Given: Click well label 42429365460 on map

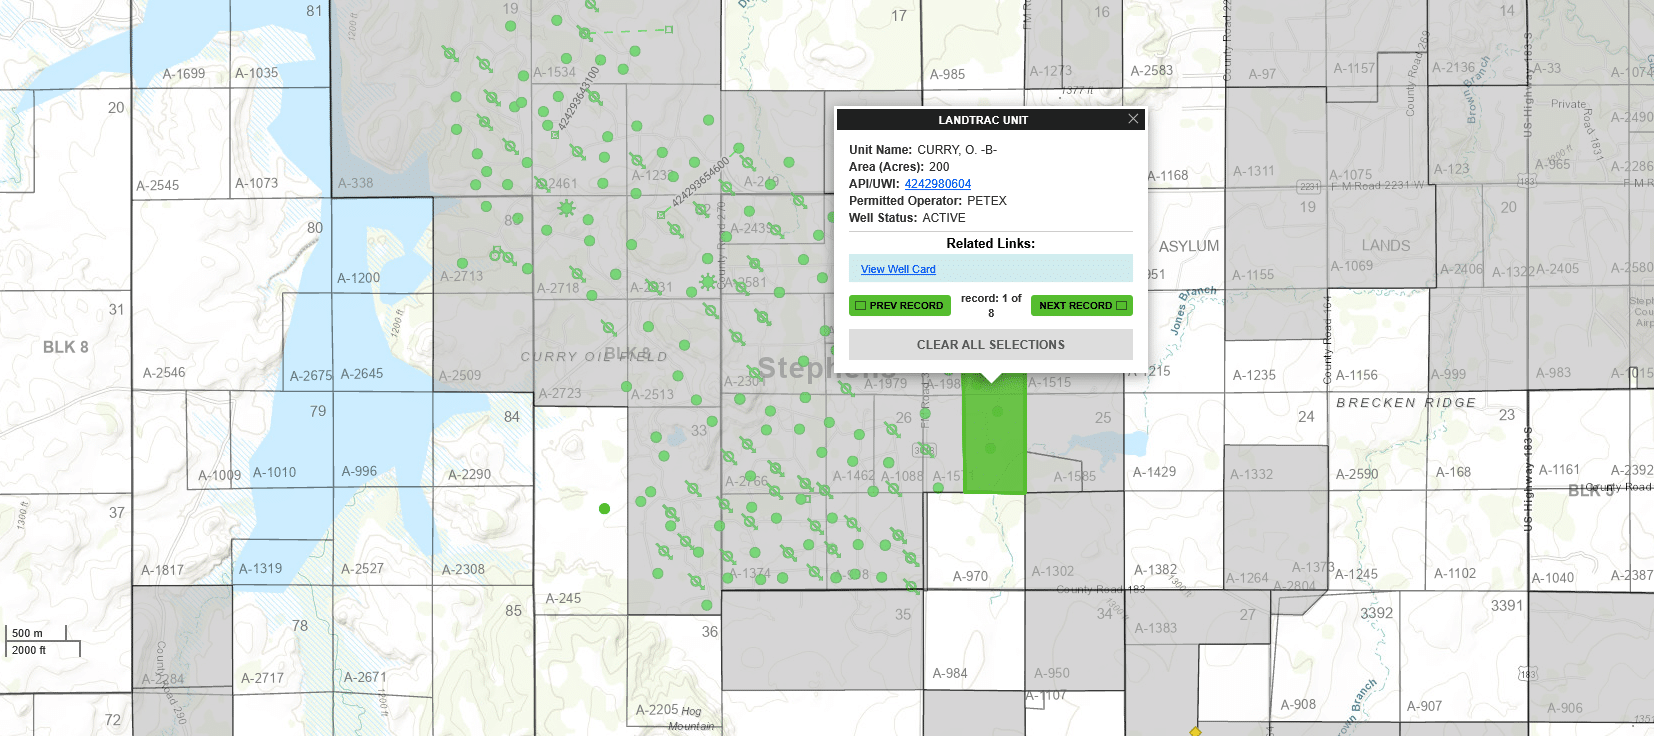Looking at the screenshot, I should 700,182.
